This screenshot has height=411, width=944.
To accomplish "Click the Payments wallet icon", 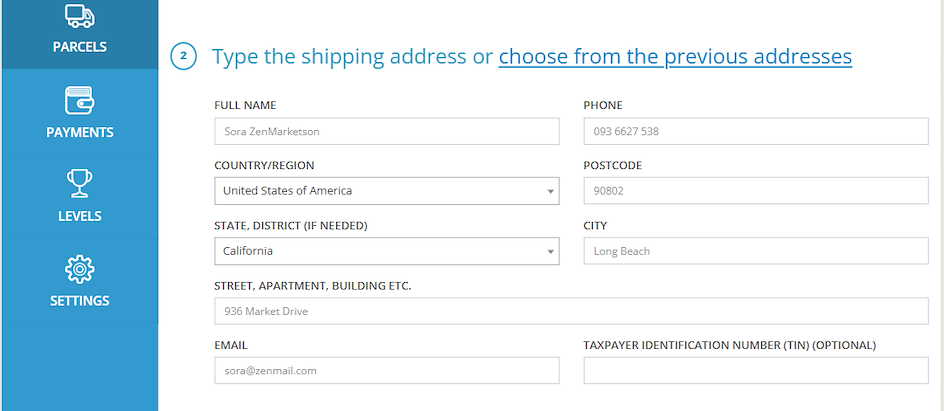I will pyautogui.click(x=79, y=101).
